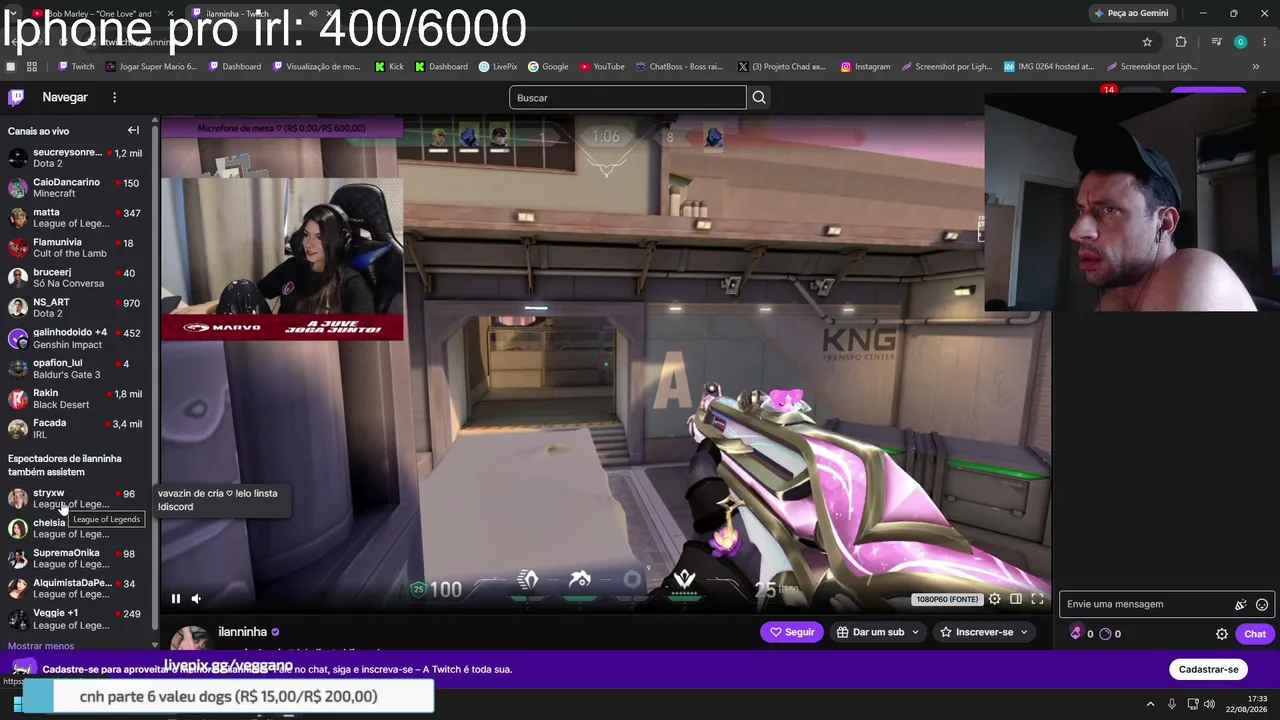Enter fullscreen on the video player
1280x720 pixels.
pyautogui.click(x=1037, y=599)
